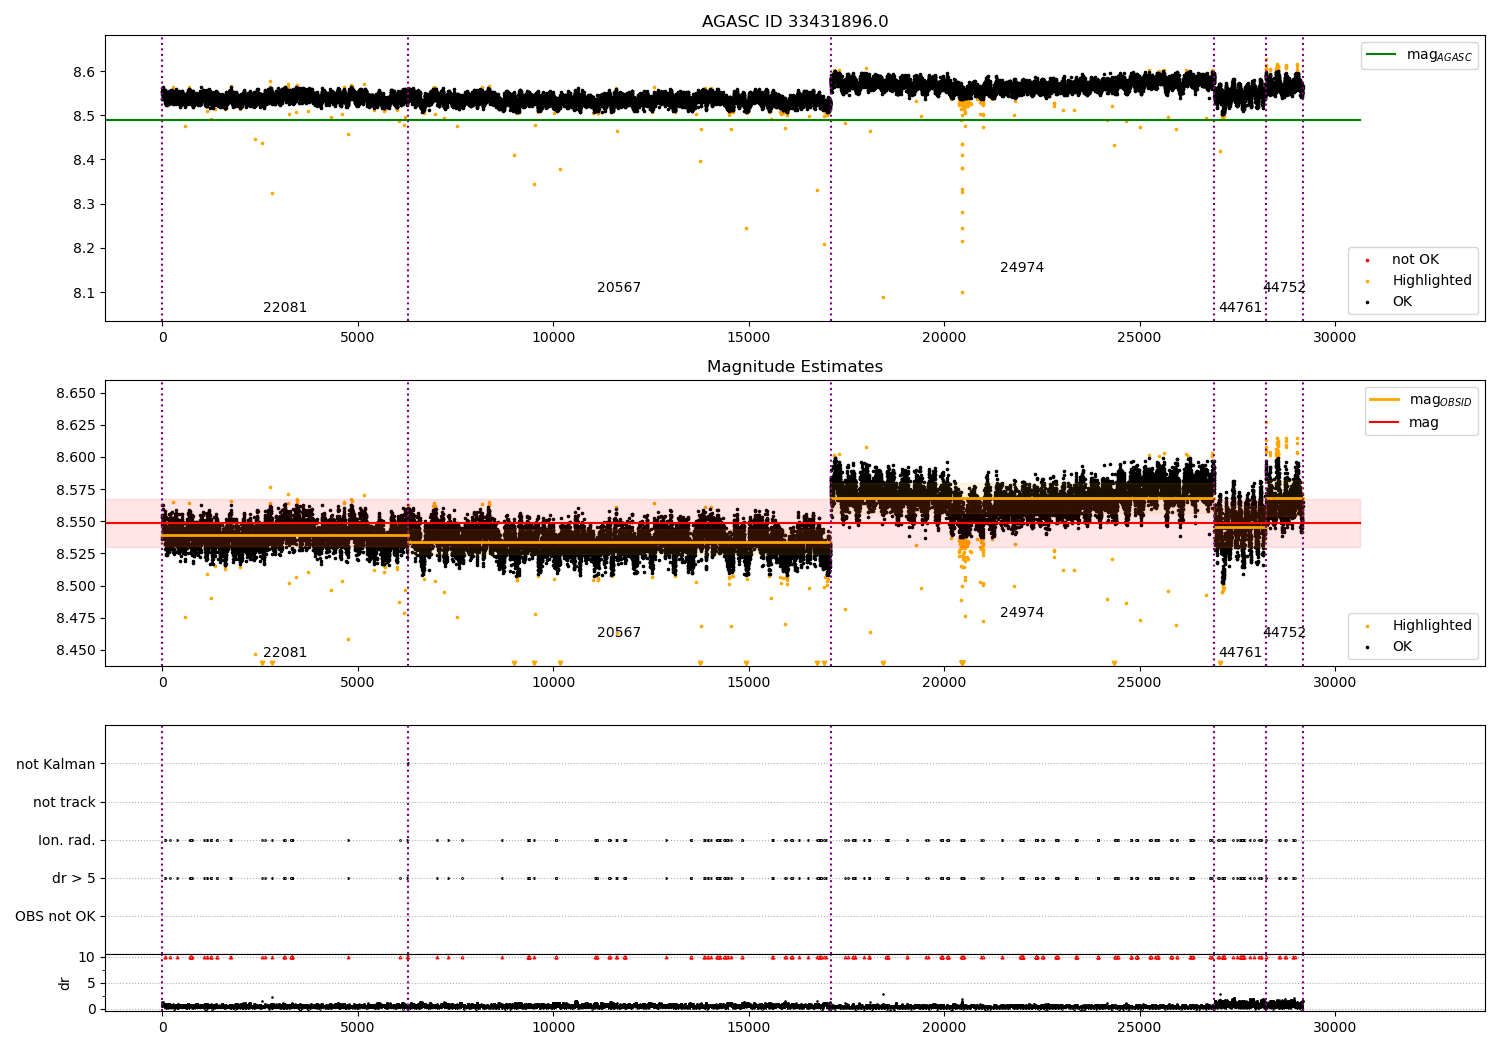Click obsid label 44752 in Magnitude Estimates plot
The width and height of the screenshot is (1500, 1050).
pos(1284,633)
